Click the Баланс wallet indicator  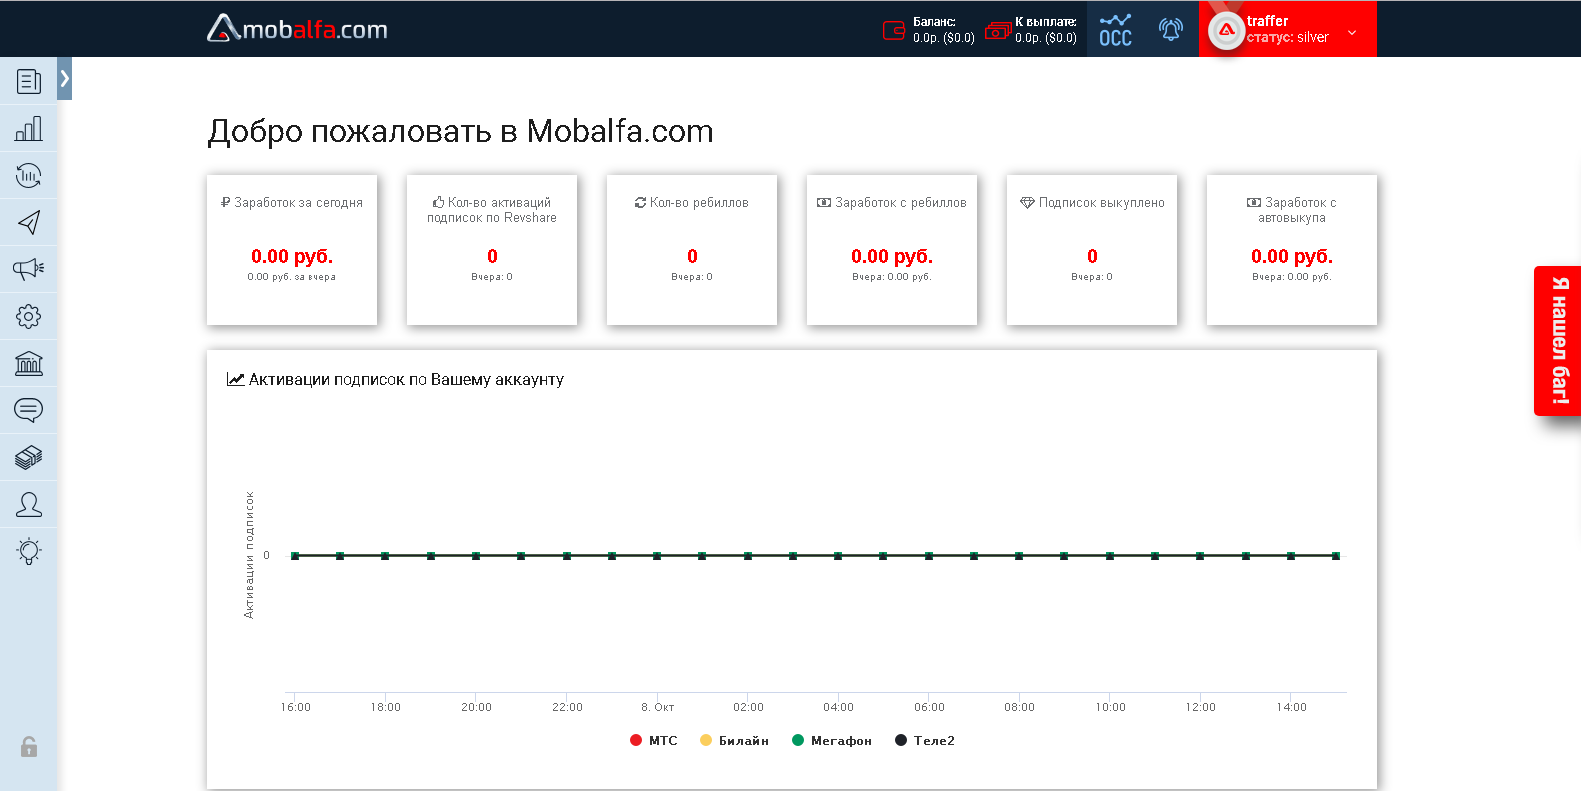(928, 30)
